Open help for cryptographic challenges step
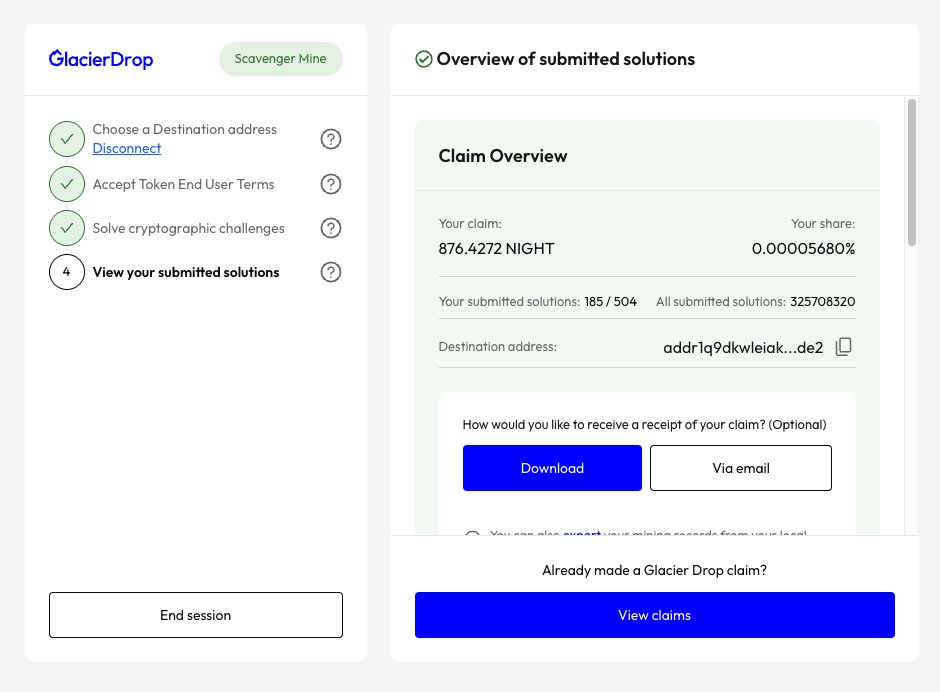This screenshot has width=940, height=692. click(x=331, y=228)
